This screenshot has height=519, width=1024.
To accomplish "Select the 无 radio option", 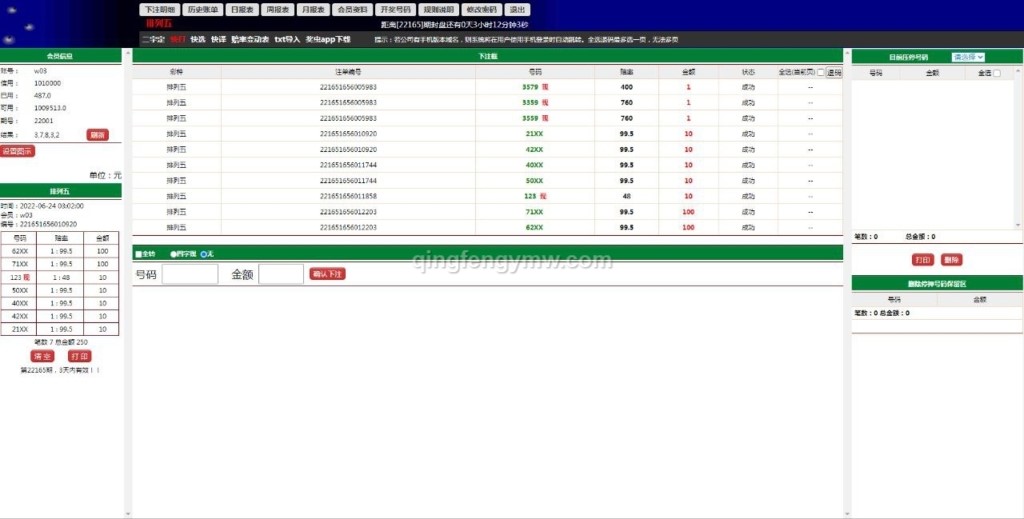I will pos(204,254).
